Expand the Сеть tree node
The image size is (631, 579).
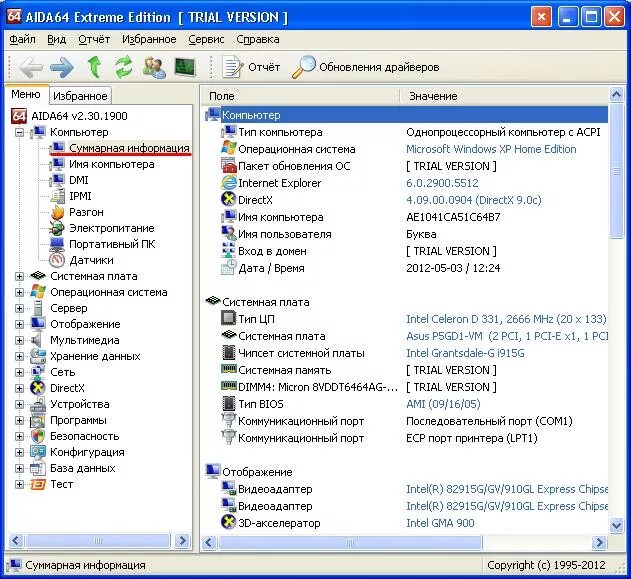tap(19, 373)
